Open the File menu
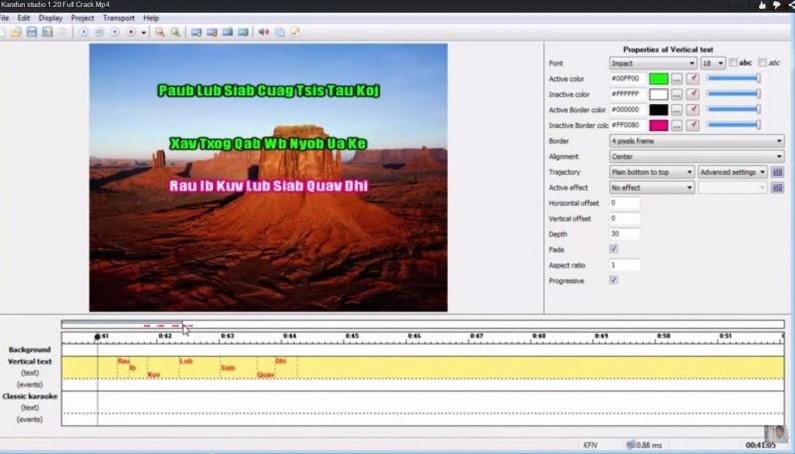The width and height of the screenshot is (795, 454). [4, 18]
